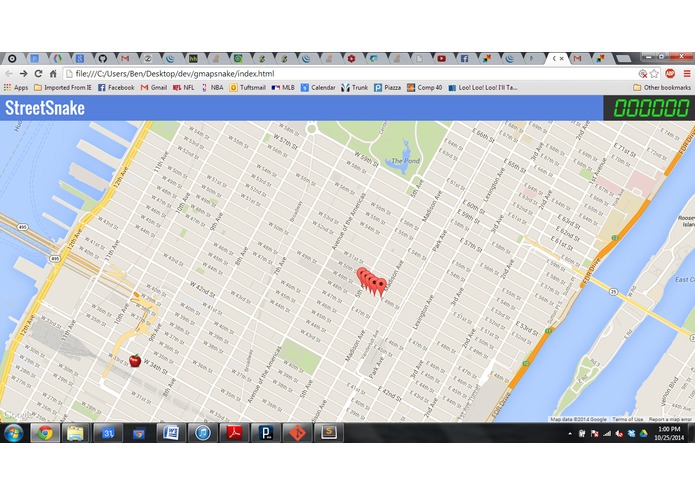Open the Chrome hamburger menu
Image resolution: width=695 pixels, height=494 pixels.
[687, 74]
